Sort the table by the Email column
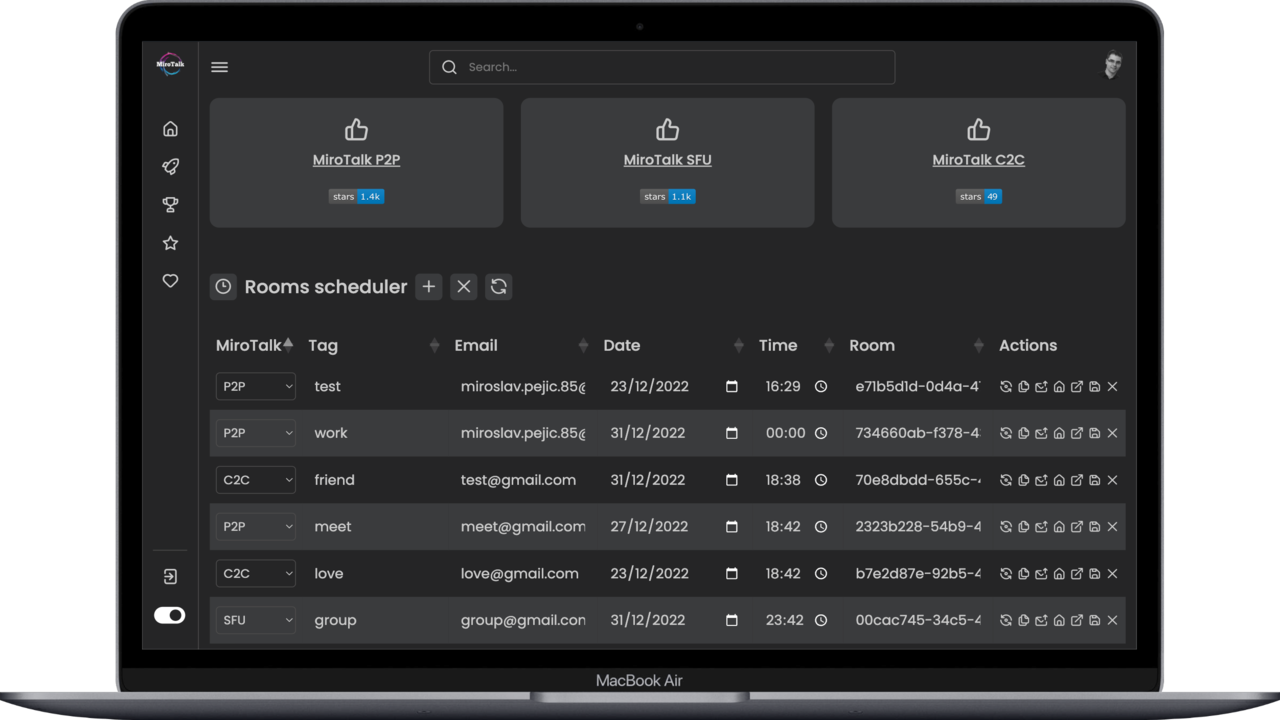 (x=583, y=345)
